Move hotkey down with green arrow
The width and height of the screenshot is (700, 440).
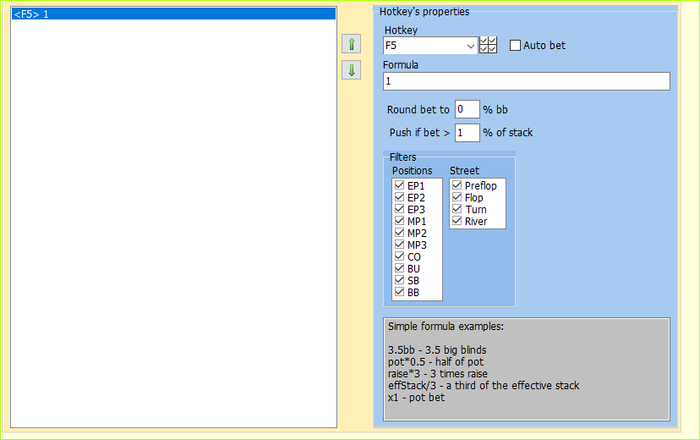tap(351, 70)
